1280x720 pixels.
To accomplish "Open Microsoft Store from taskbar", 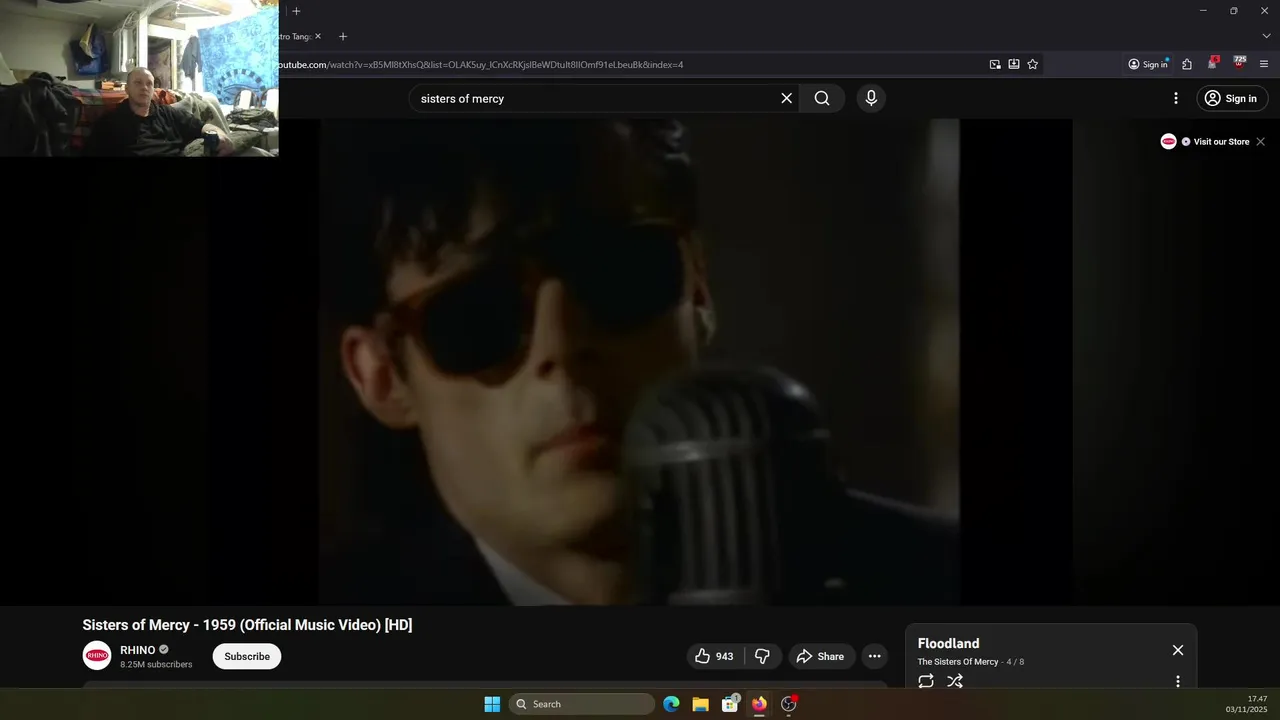I will (x=730, y=704).
